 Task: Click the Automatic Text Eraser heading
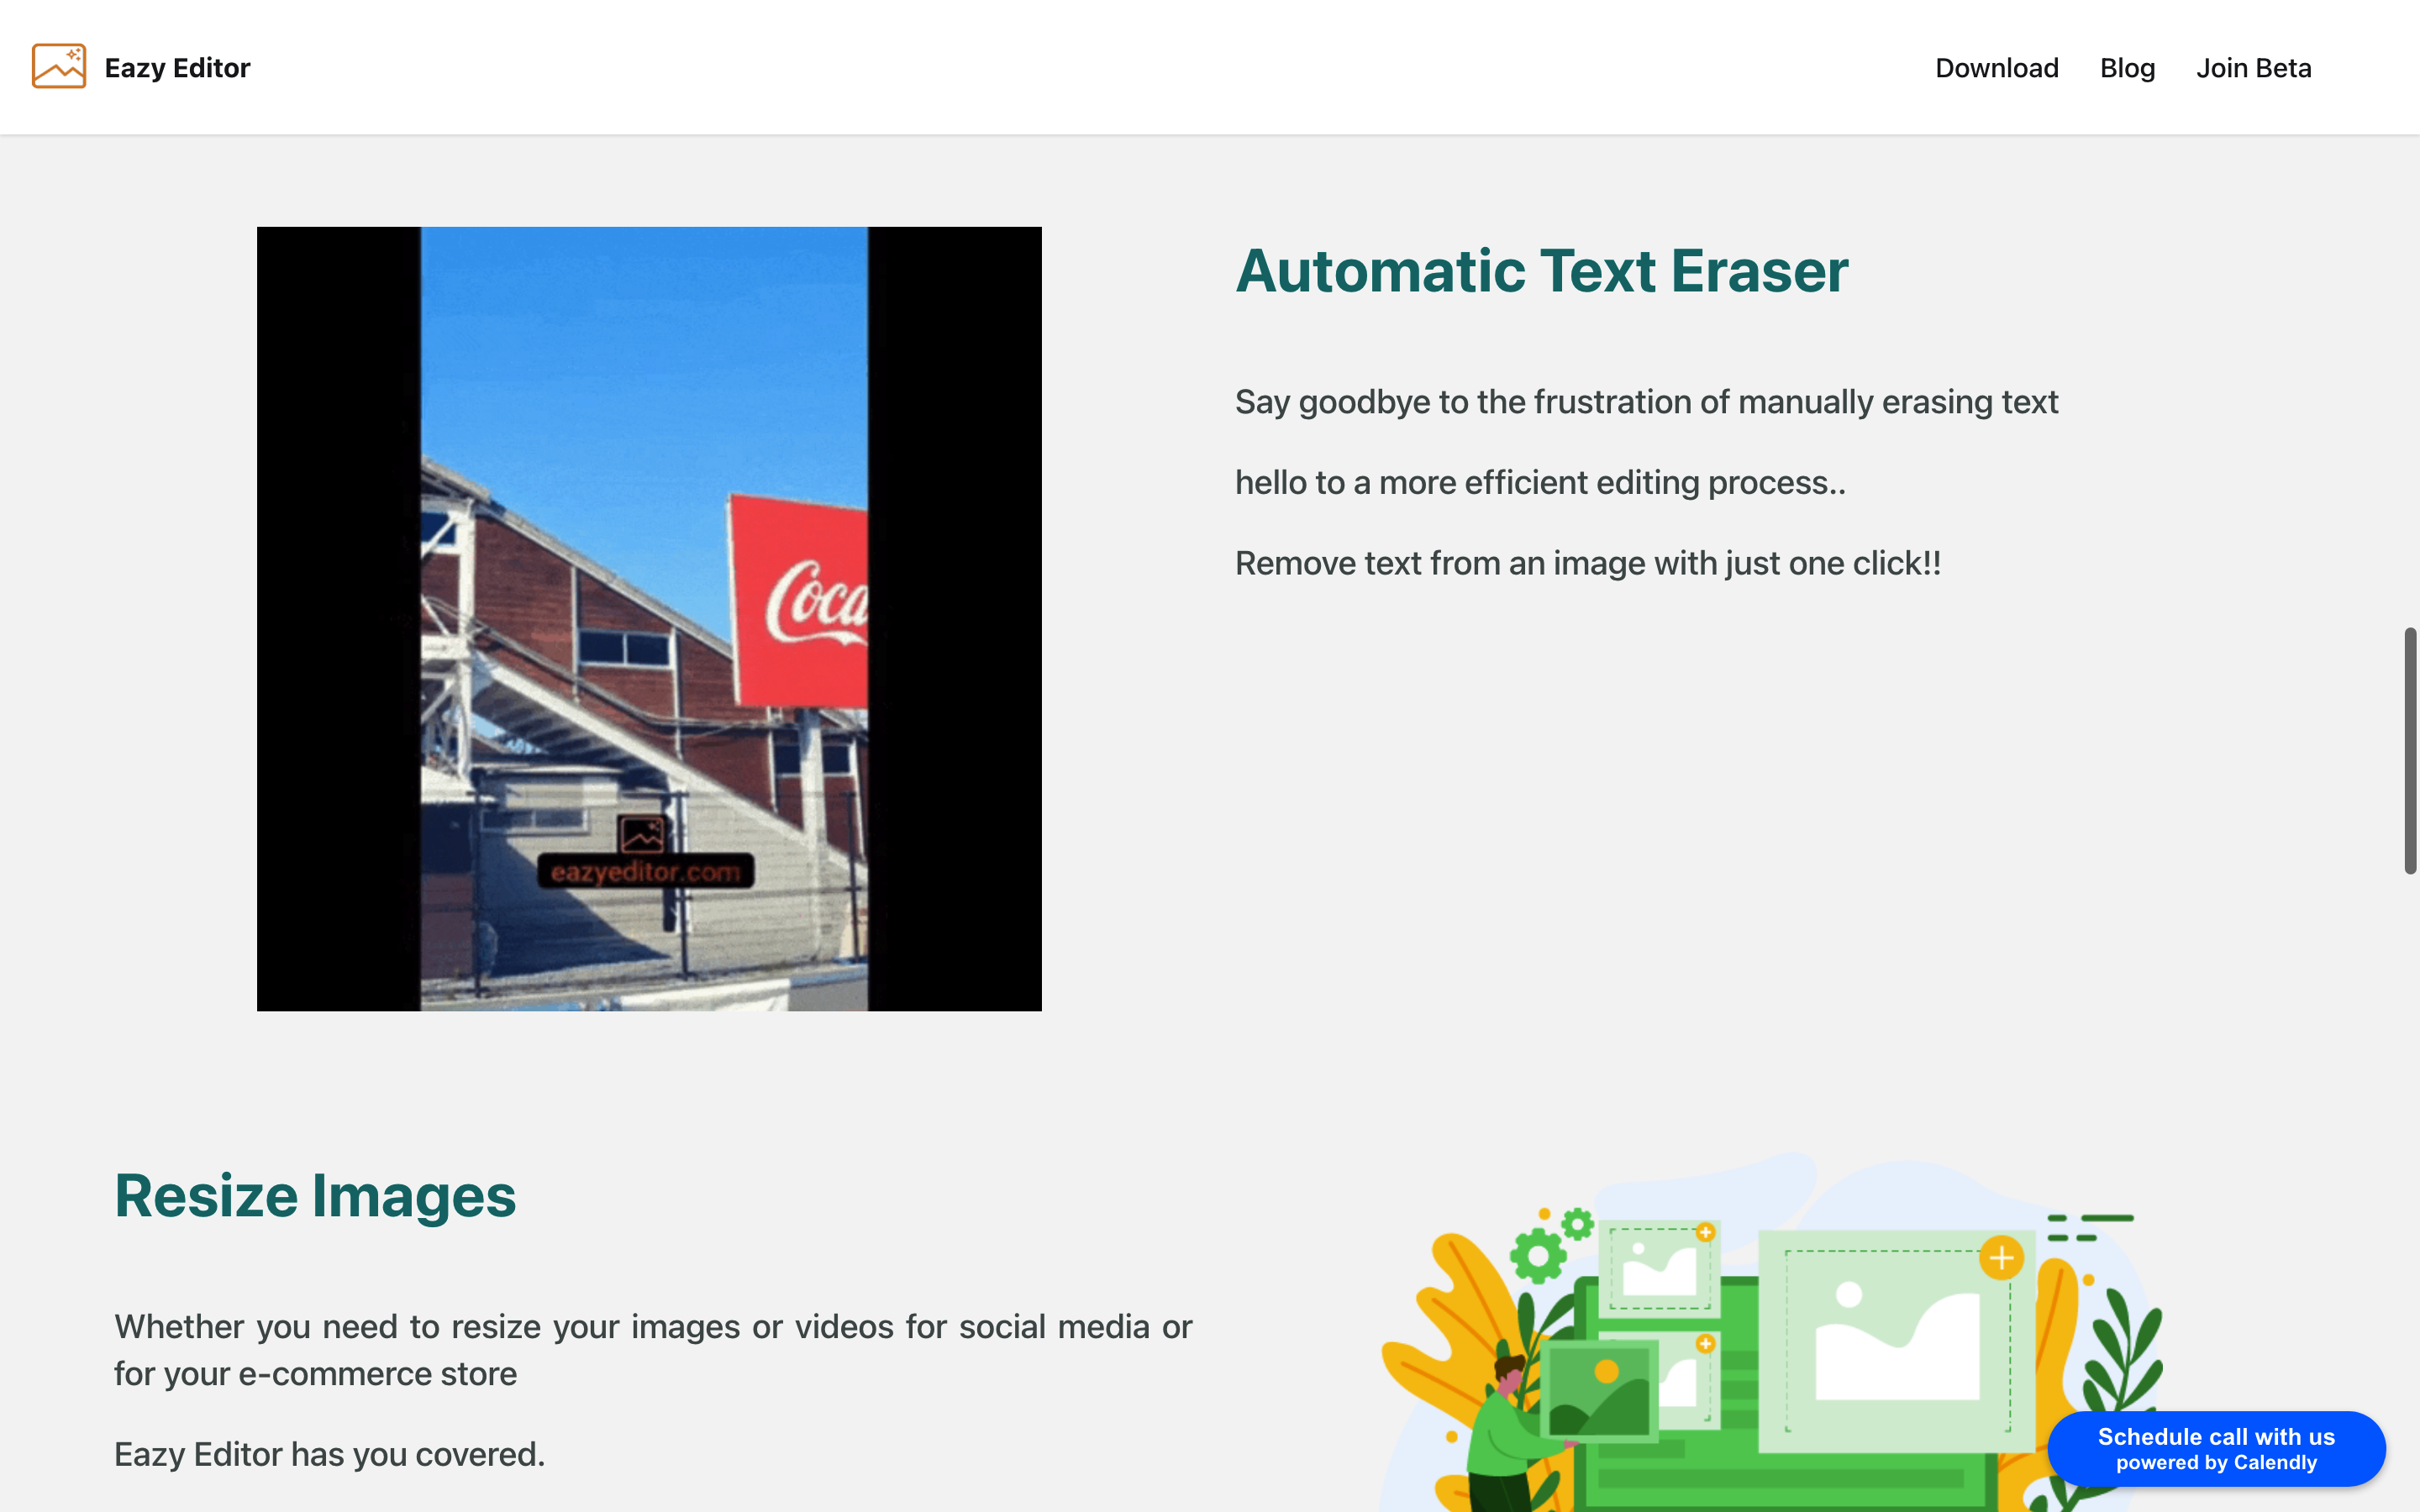(x=1541, y=271)
